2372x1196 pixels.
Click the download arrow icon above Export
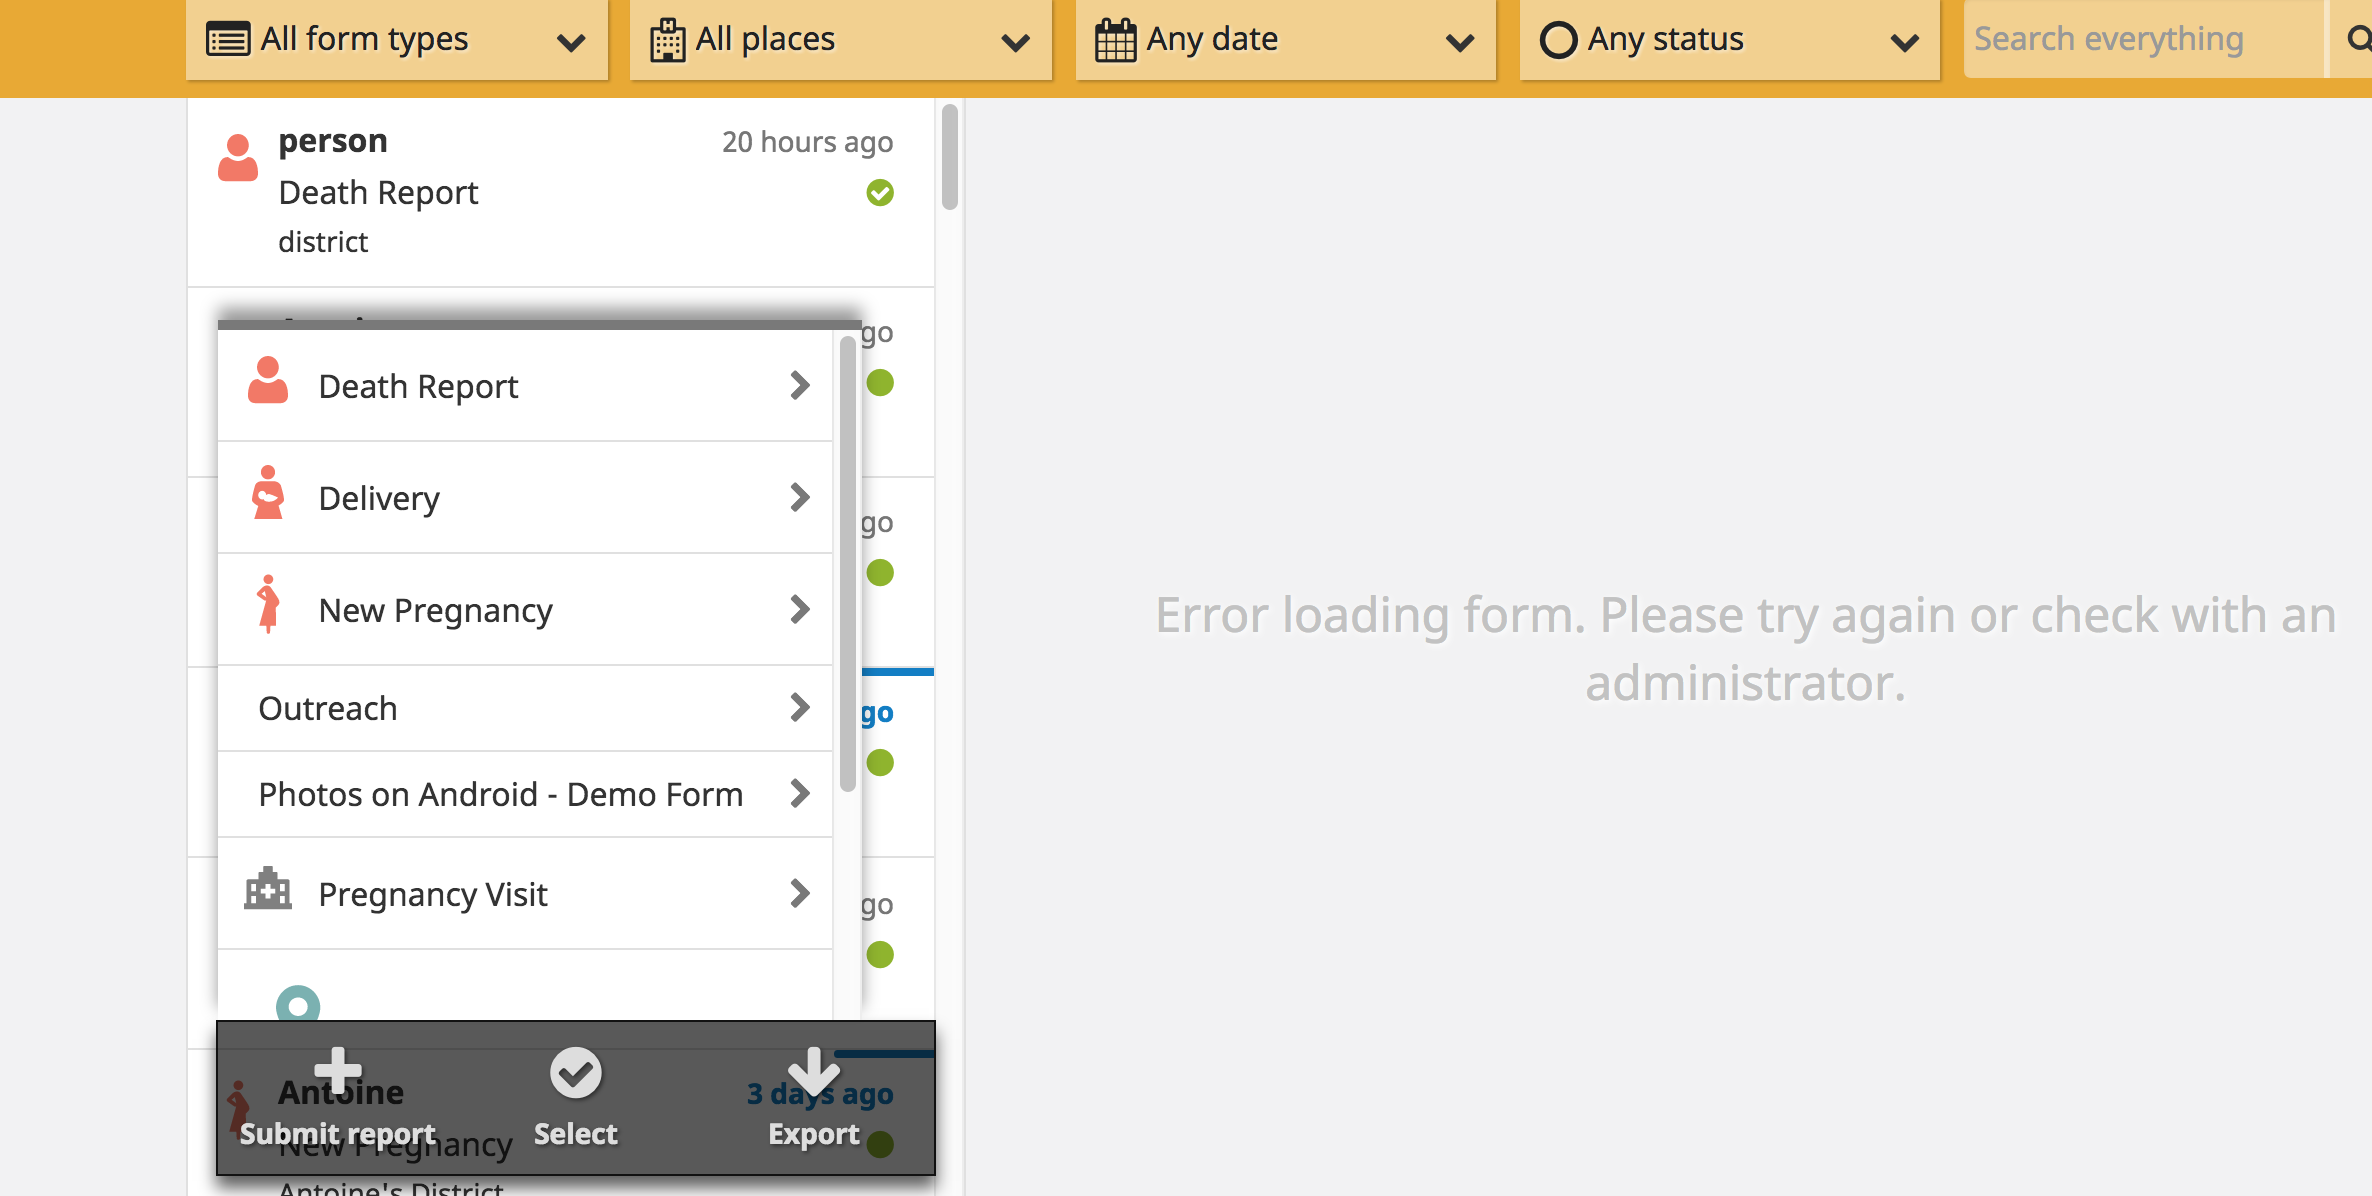pos(814,1072)
